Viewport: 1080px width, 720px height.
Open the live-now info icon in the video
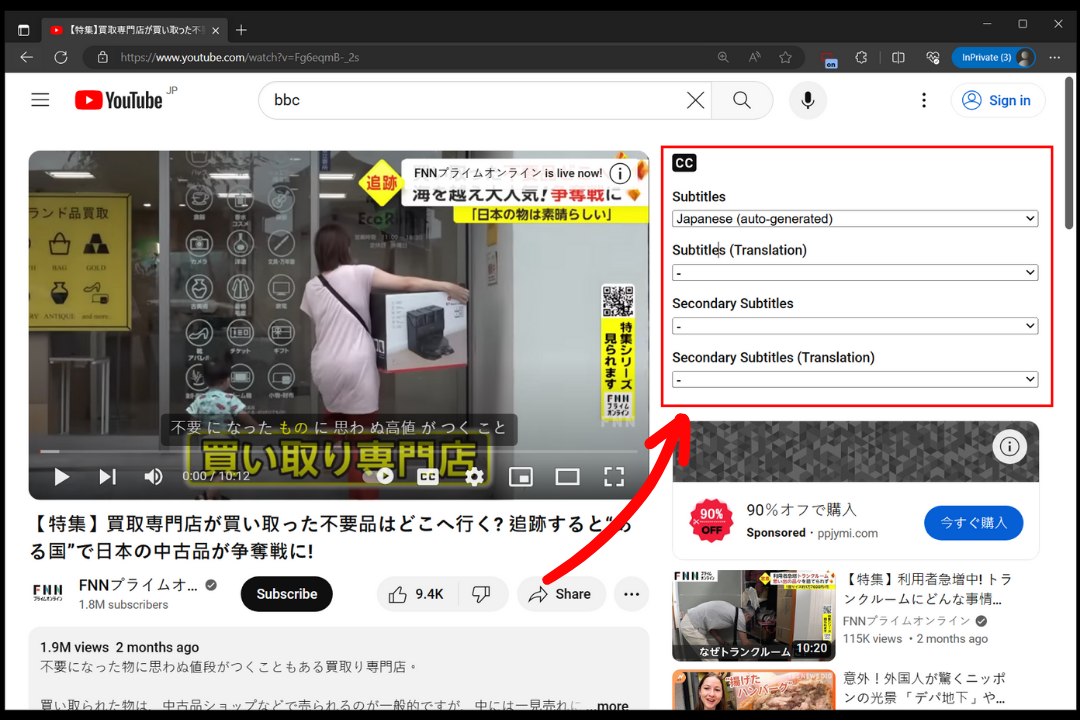click(x=620, y=173)
